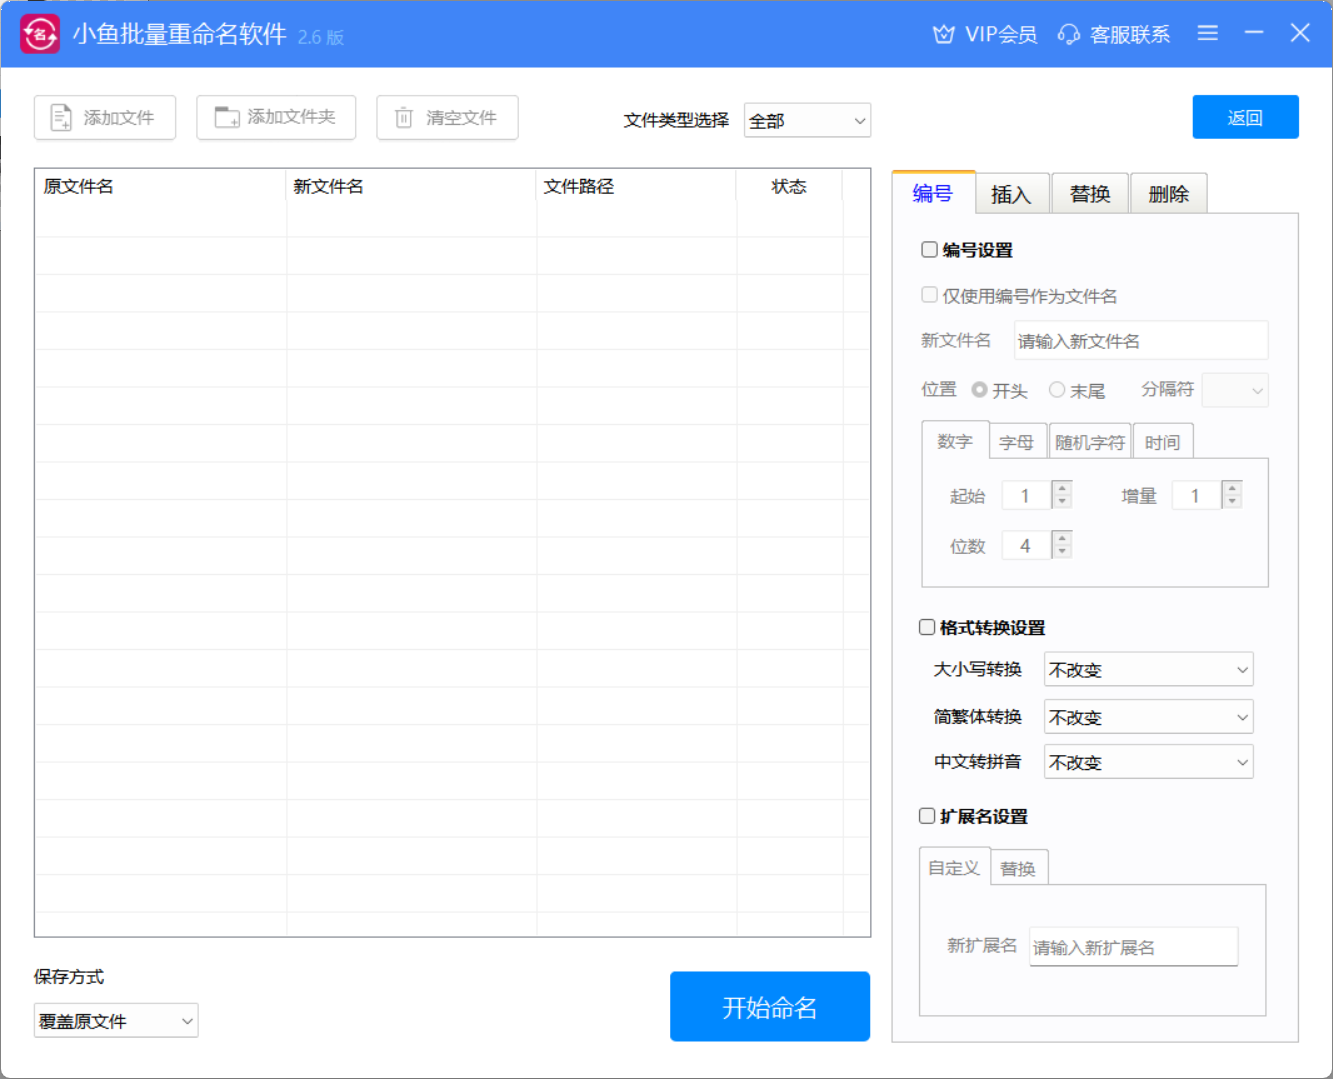Viewport: 1333px width, 1079px height.
Task: Select the 末尾 radio button
Action: tap(1057, 390)
